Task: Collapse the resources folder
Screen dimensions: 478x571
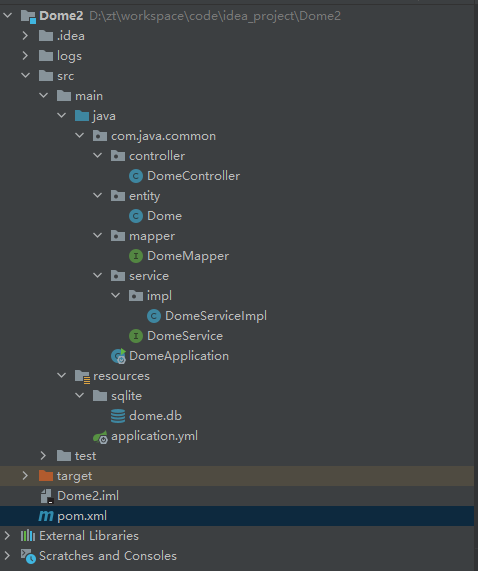Action: click(62, 375)
